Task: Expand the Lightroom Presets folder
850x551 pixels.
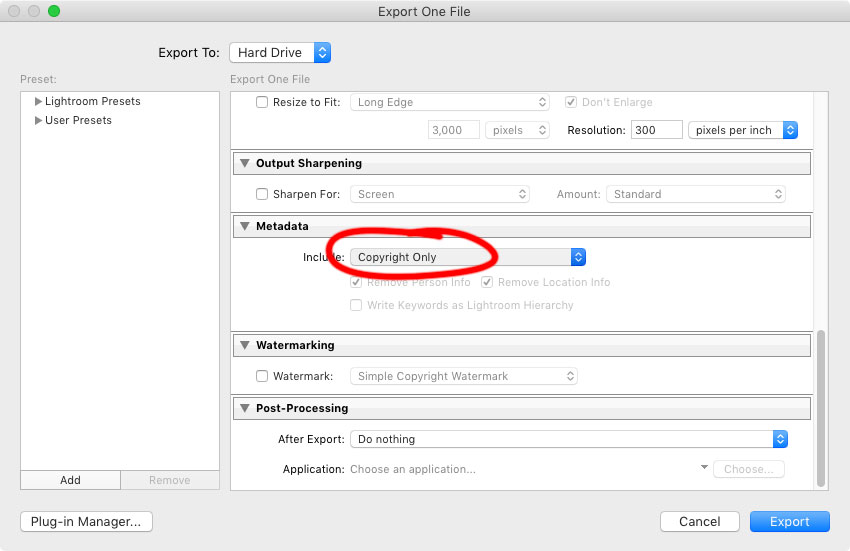Action: [x=38, y=101]
